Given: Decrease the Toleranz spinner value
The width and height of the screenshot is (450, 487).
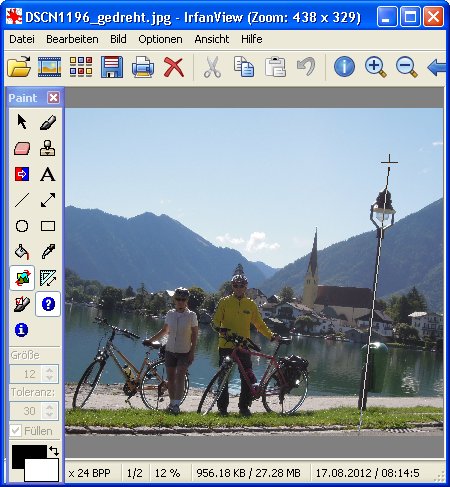Looking at the screenshot, I should click(x=50, y=414).
